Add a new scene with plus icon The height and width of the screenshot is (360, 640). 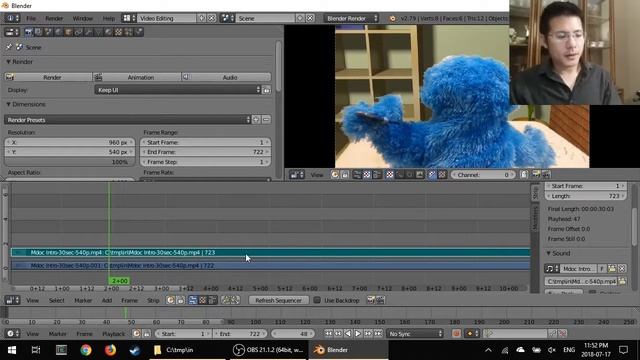[300, 18]
